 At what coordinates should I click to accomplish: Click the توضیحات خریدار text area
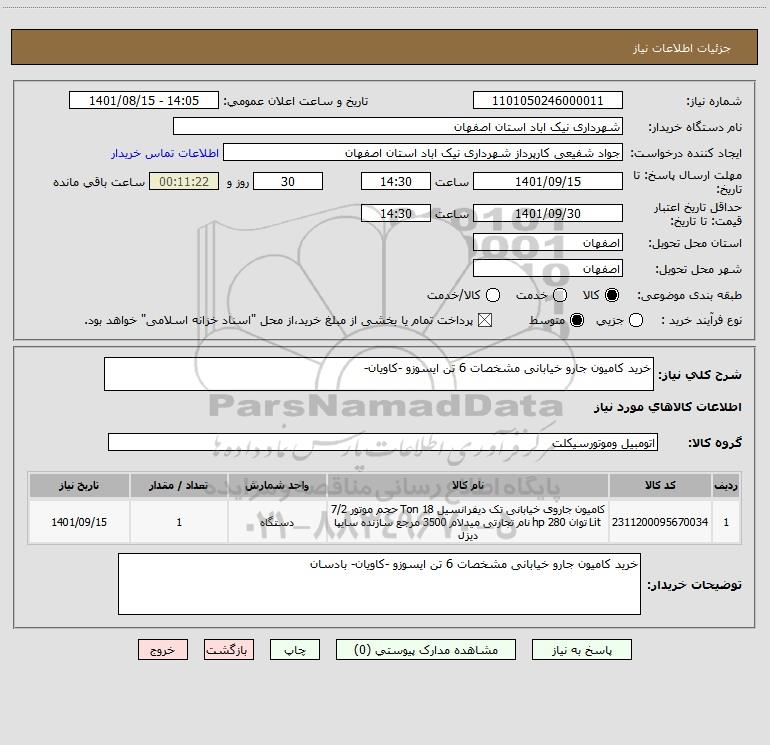point(379,584)
